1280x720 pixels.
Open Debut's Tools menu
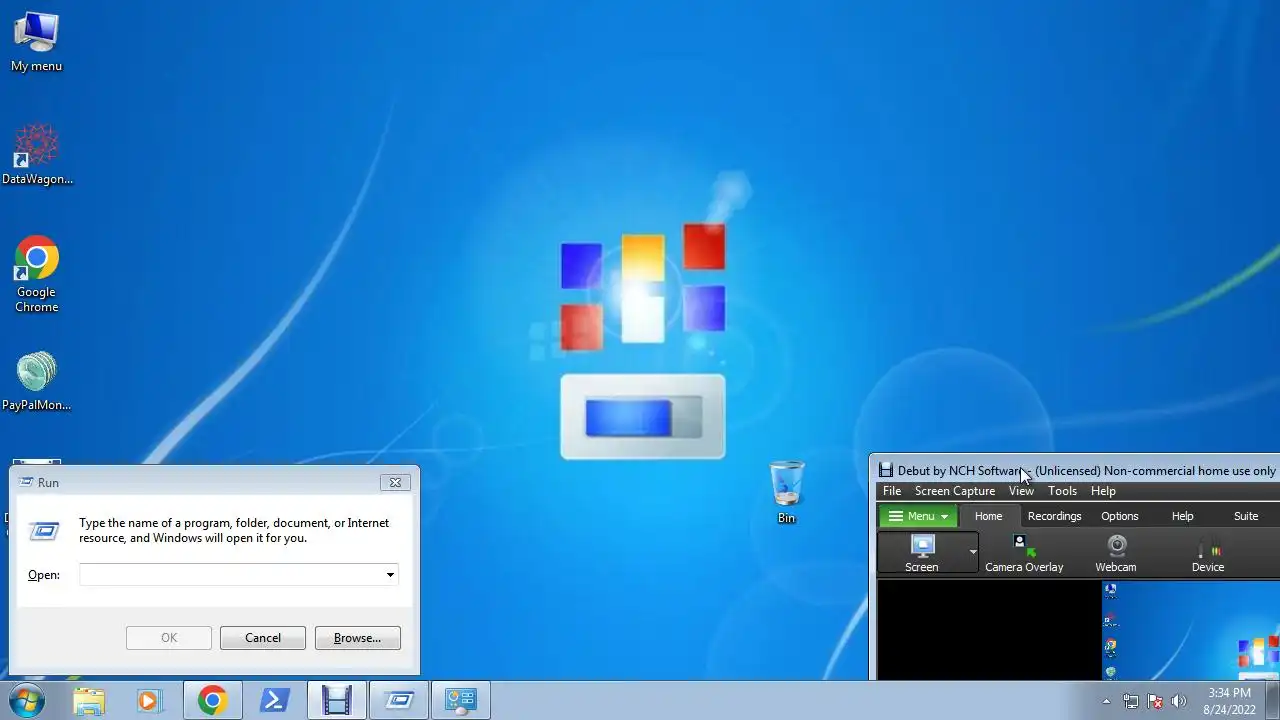coord(1062,491)
